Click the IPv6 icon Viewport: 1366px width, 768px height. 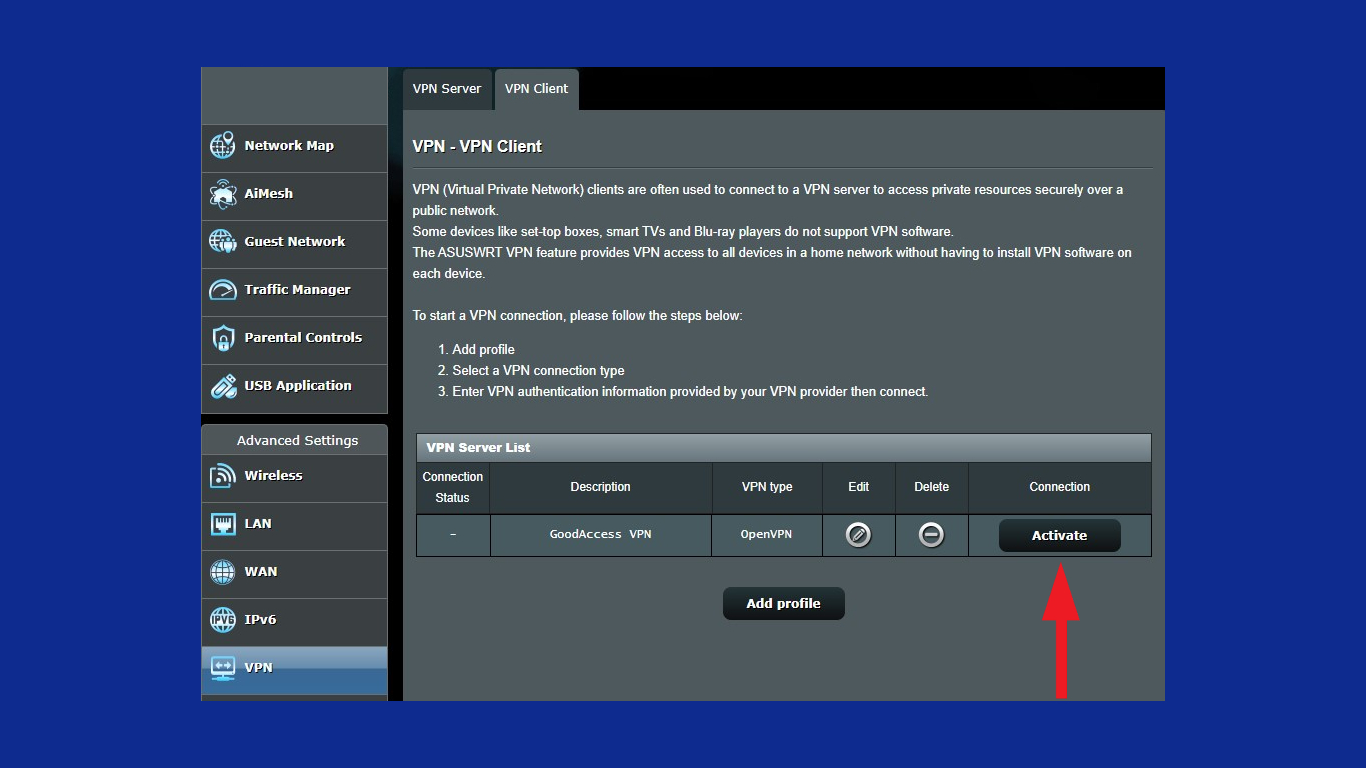click(222, 620)
